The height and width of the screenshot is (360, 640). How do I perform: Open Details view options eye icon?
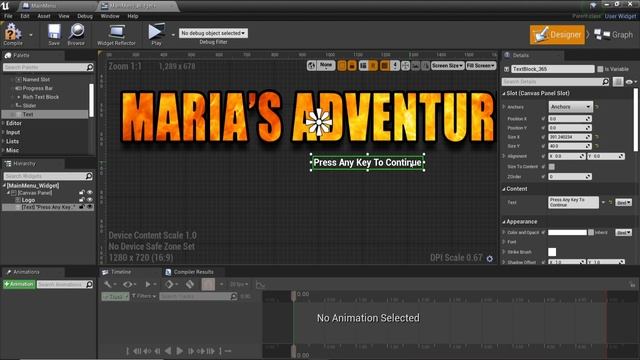tap(631, 82)
